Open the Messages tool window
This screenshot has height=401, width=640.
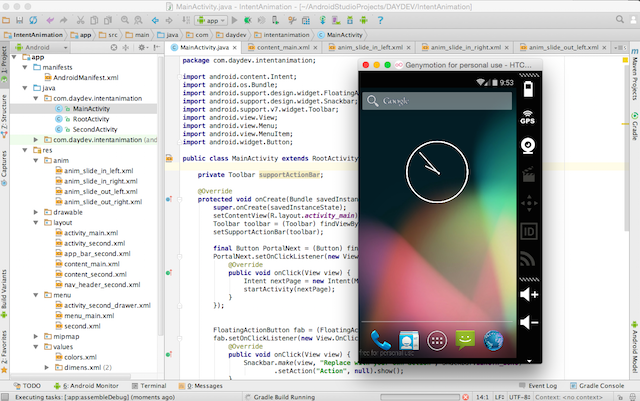201,385
